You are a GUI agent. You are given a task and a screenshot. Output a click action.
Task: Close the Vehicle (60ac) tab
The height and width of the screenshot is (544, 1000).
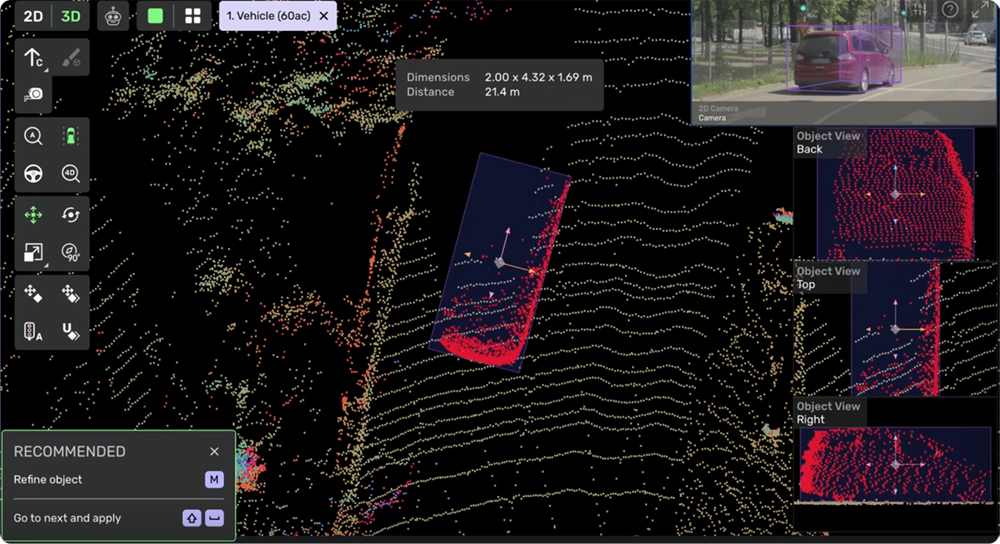coord(323,16)
